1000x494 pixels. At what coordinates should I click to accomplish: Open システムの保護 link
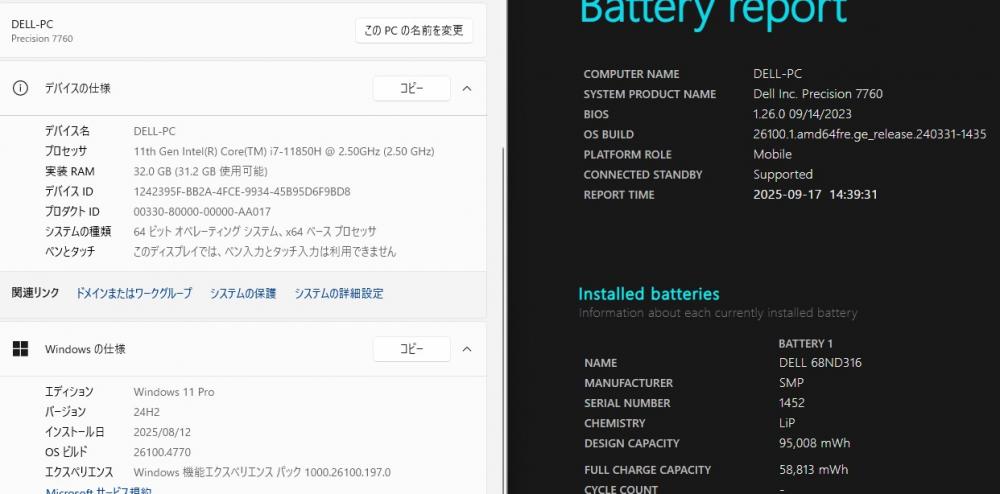pos(243,293)
